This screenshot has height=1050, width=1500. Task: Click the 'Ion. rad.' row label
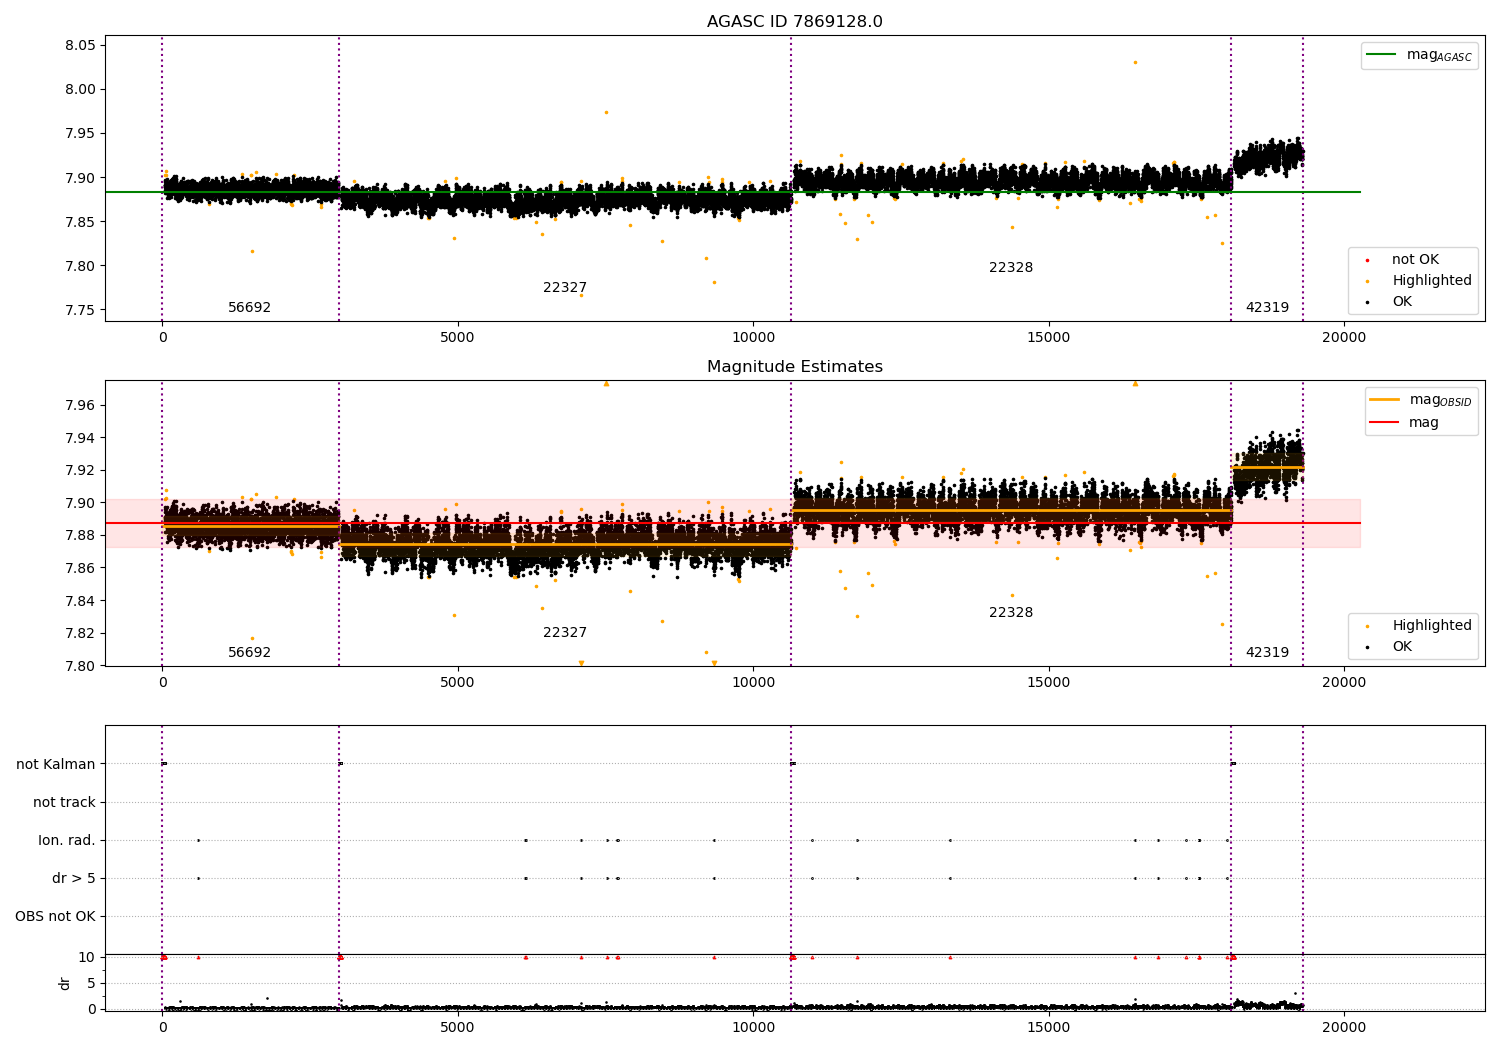pos(67,841)
